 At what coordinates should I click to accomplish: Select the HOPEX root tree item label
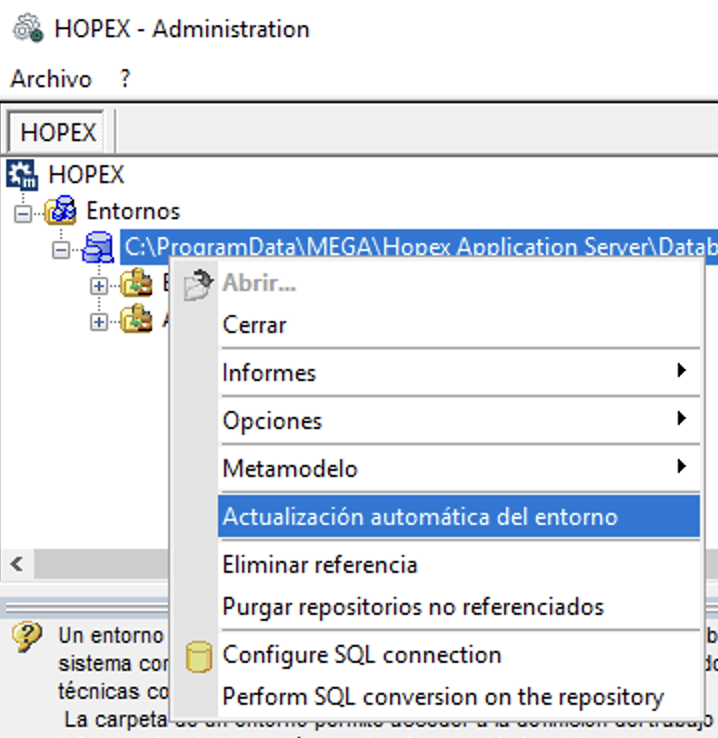click(87, 175)
